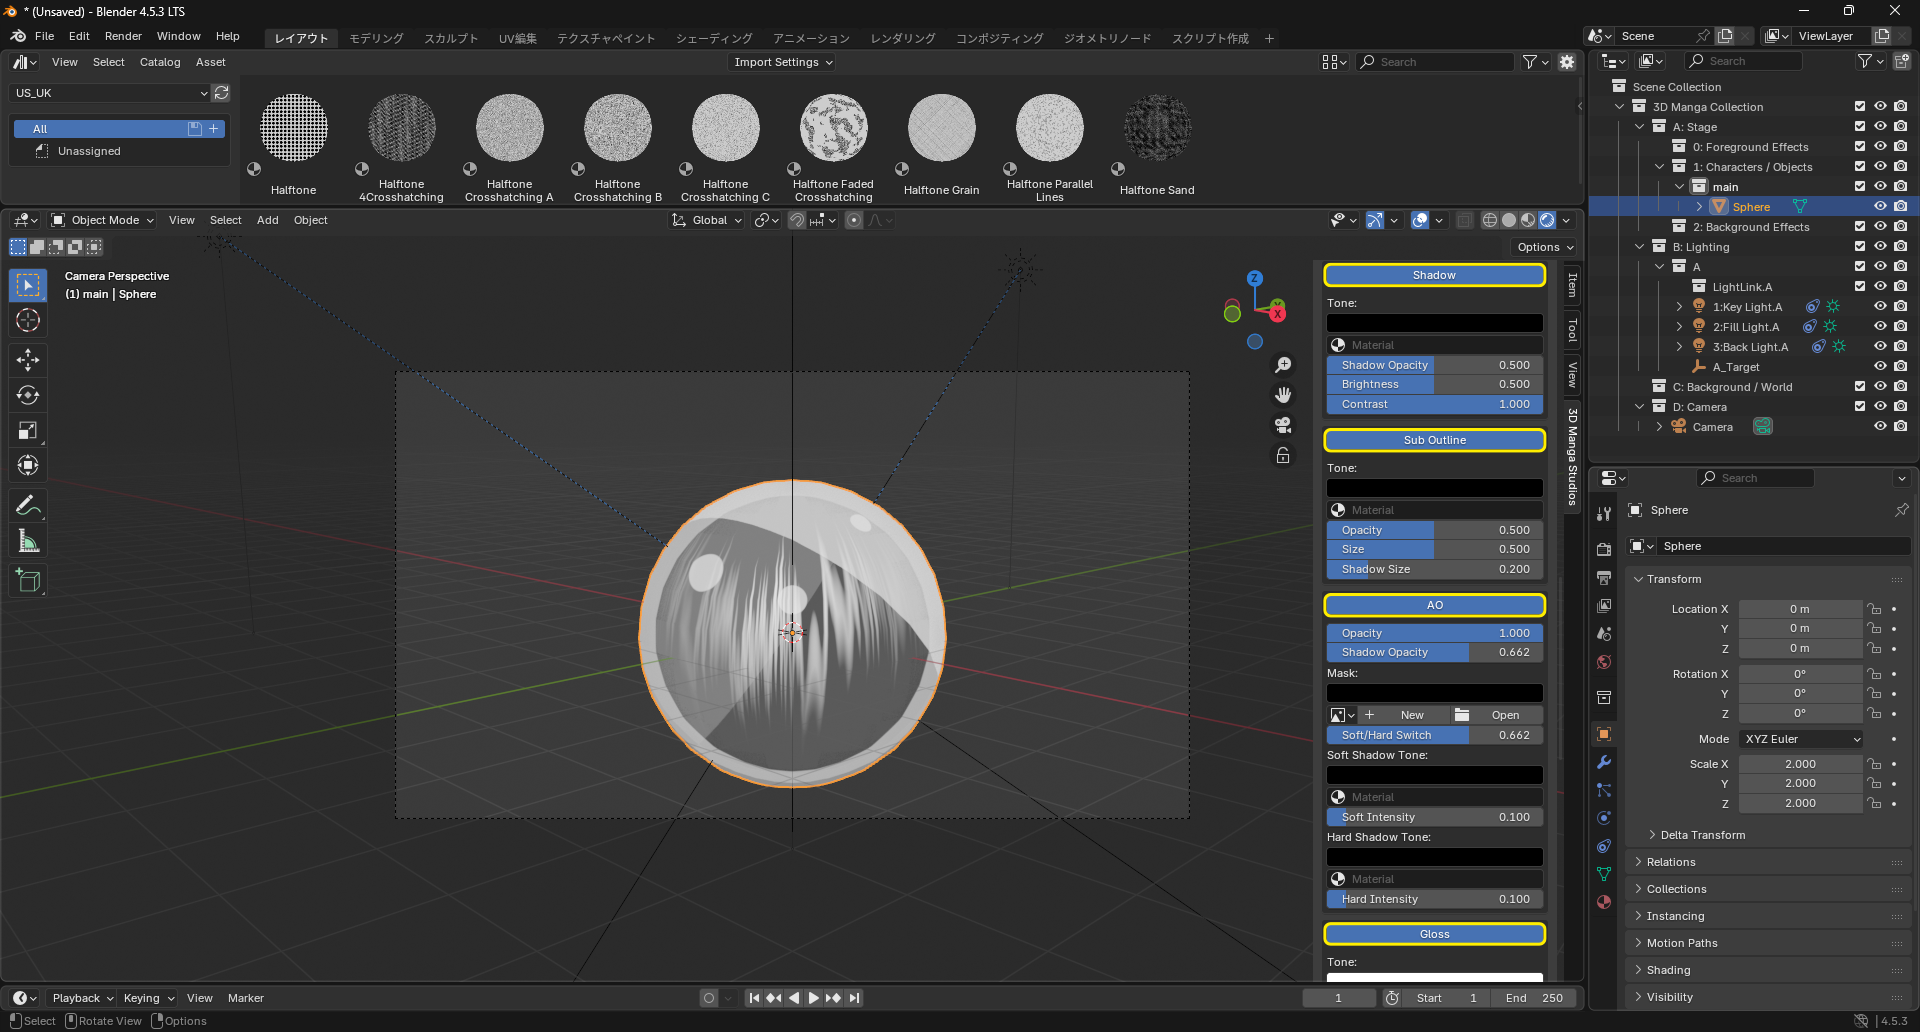Open the Render menu

coord(123,36)
